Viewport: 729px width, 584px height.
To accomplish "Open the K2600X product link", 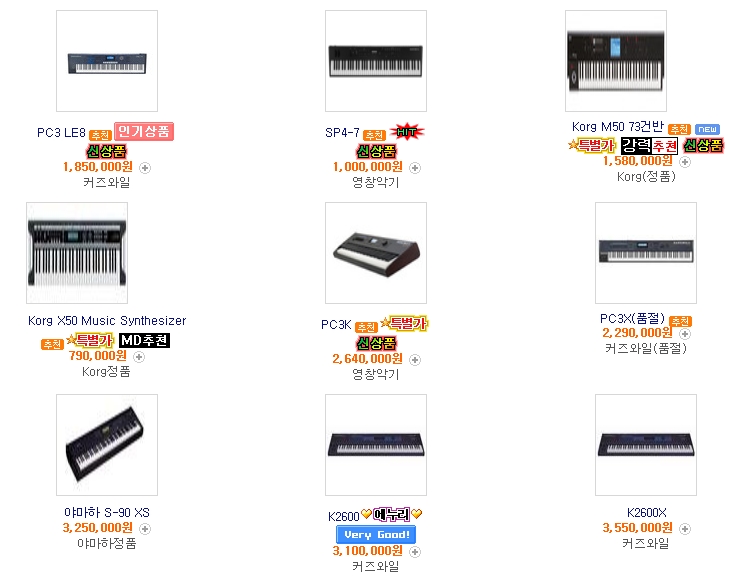I will coord(646,513).
